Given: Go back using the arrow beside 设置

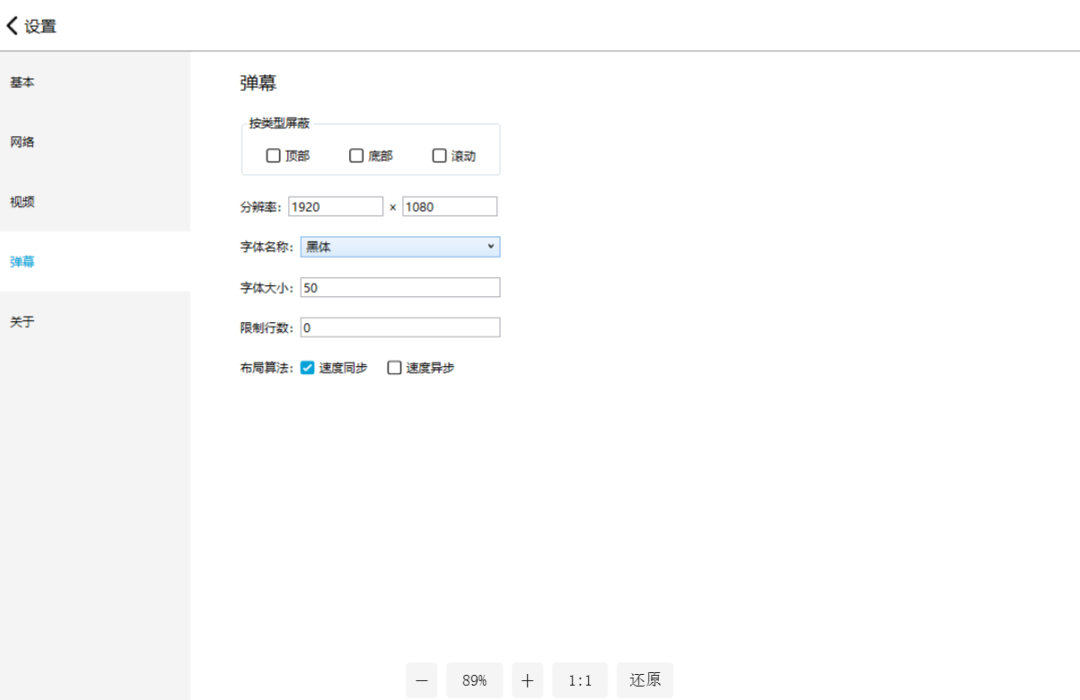Looking at the screenshot, I should pyautogui.click(x=12, y=26).
